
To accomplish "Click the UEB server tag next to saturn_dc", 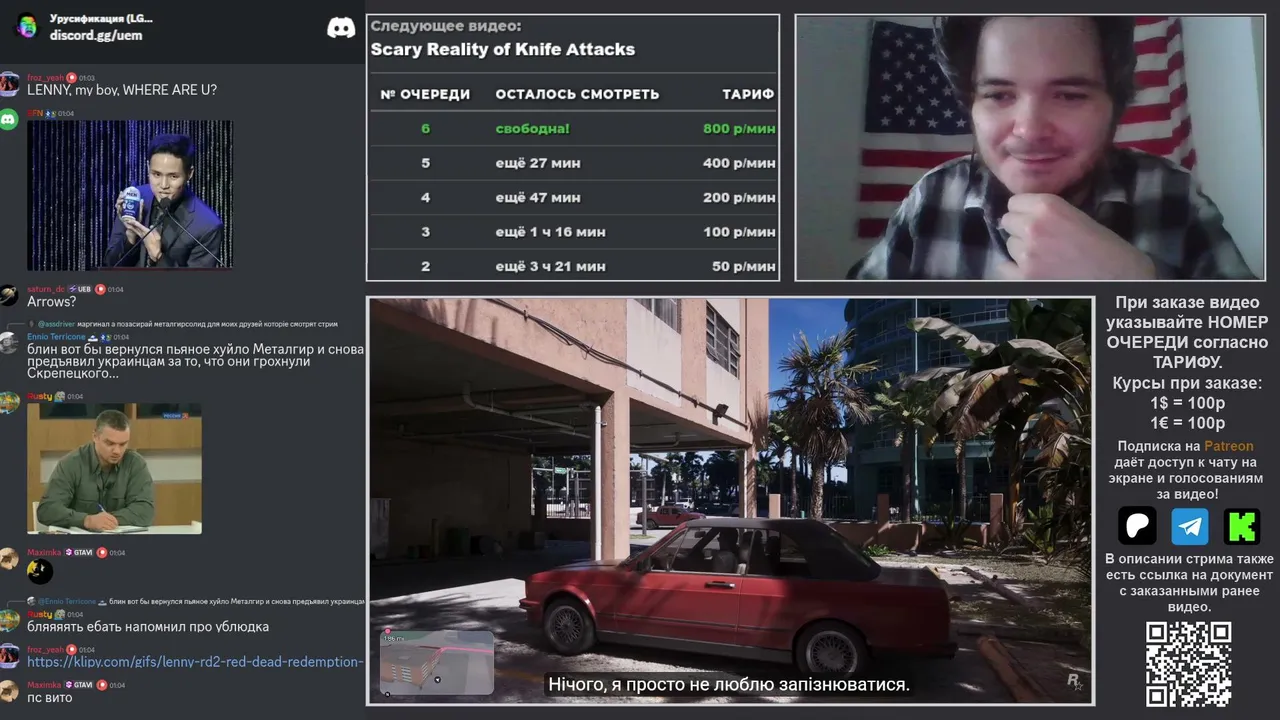I will coord(80,289).
